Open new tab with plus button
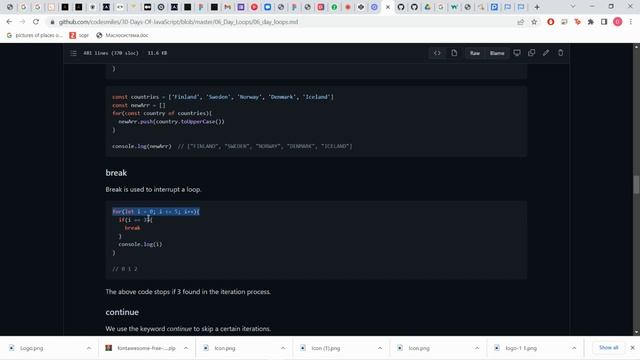 [537, 7]
